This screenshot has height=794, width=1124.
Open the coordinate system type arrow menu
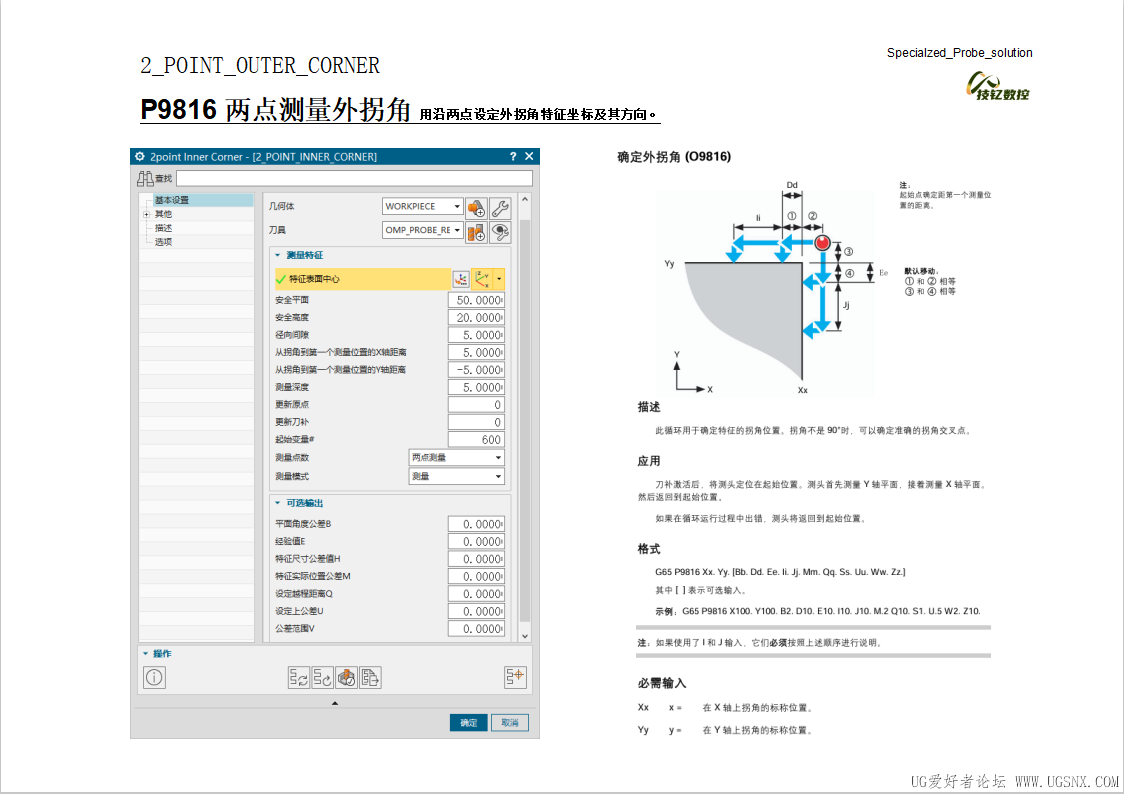tap(499, 279)
